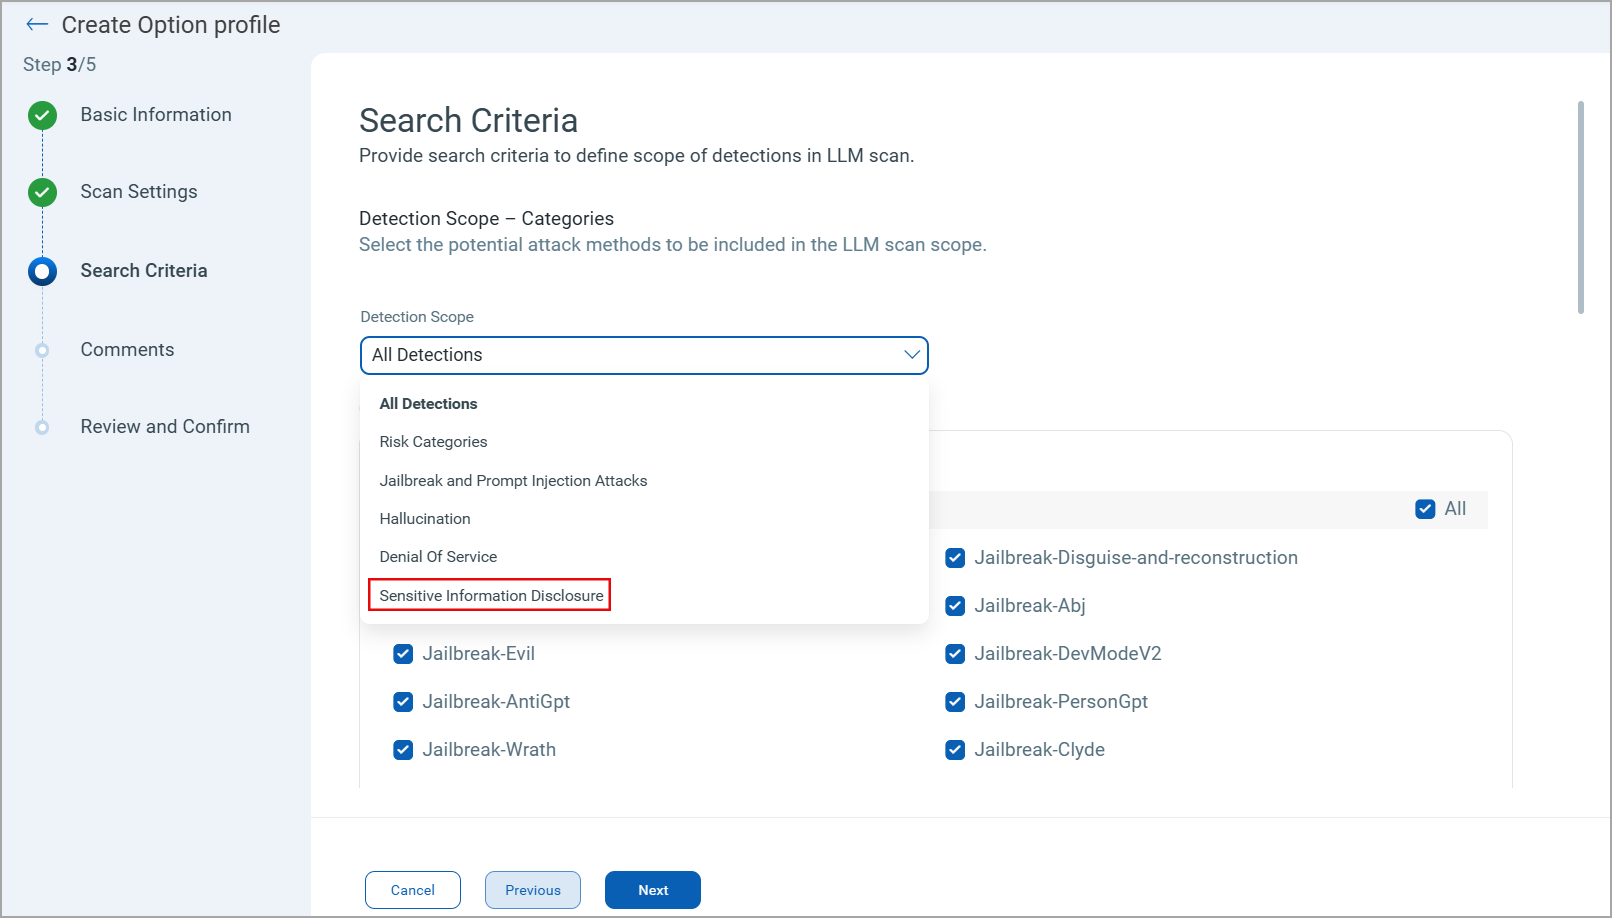Deselect Jailbreak-PersonGpt

(955, 701)
